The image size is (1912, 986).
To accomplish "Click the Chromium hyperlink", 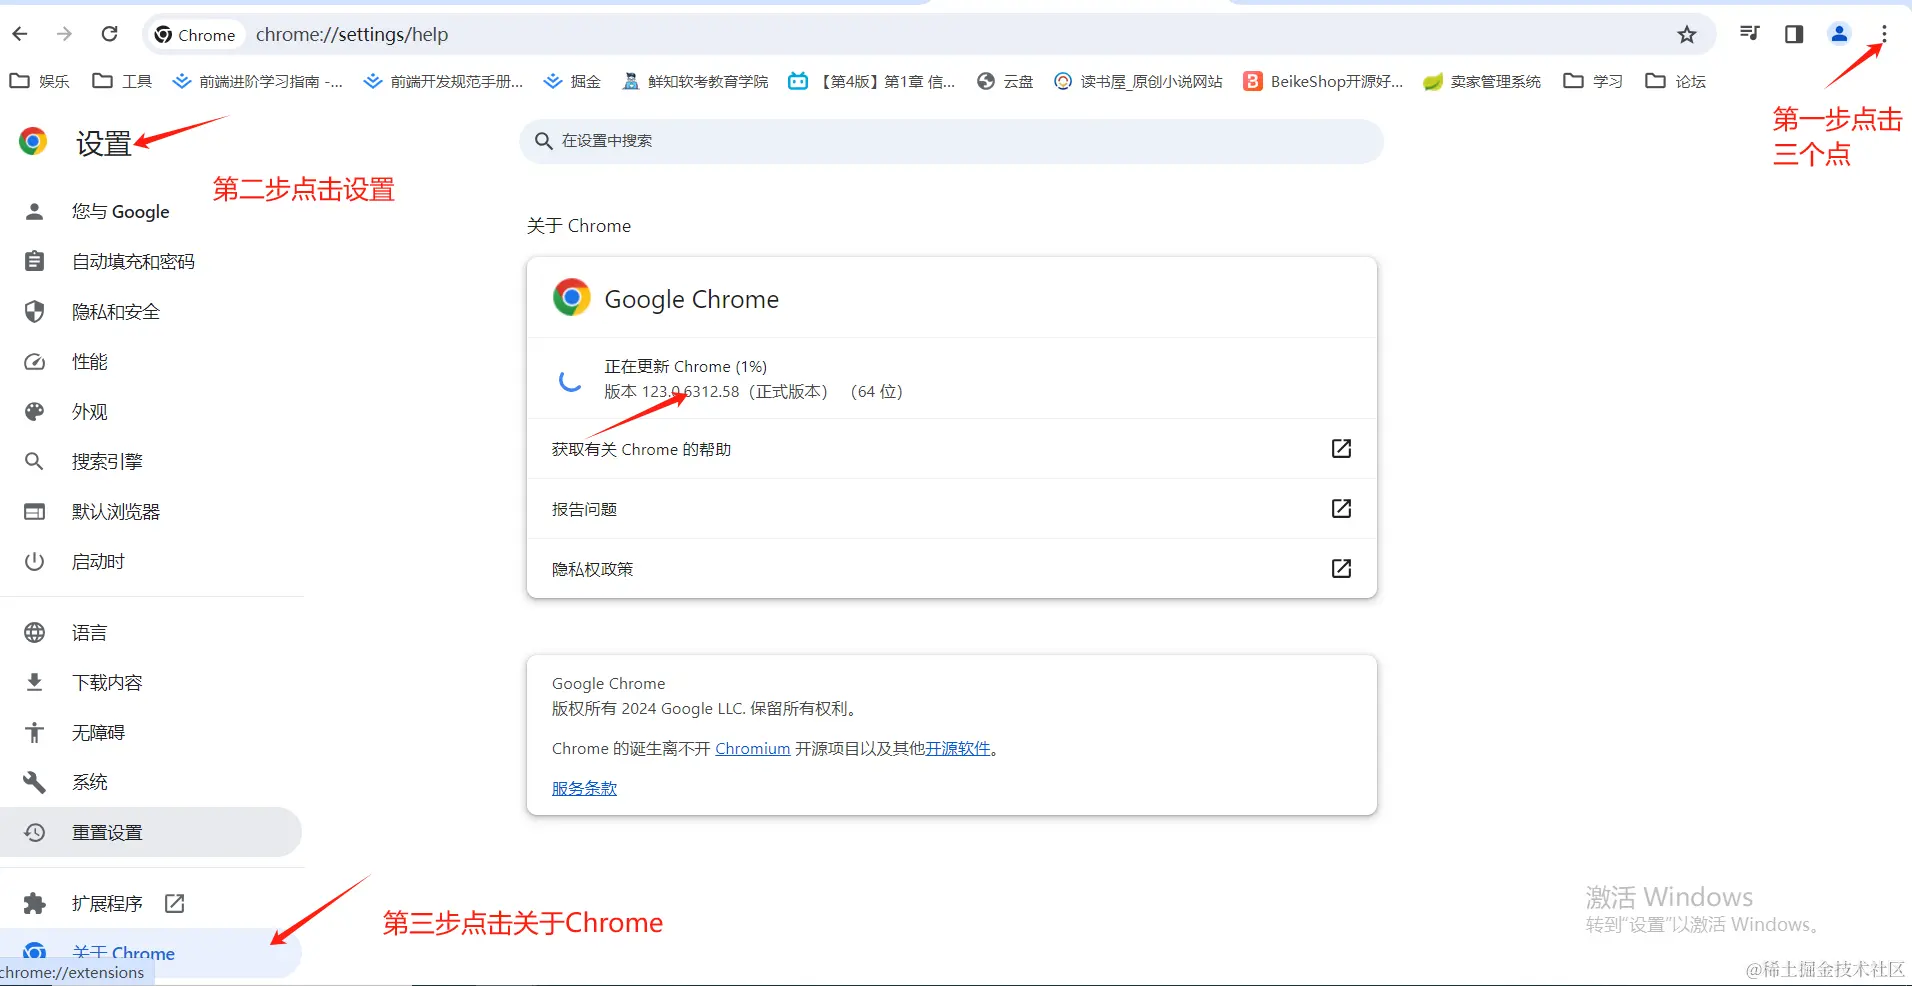I will coord(752,748).
